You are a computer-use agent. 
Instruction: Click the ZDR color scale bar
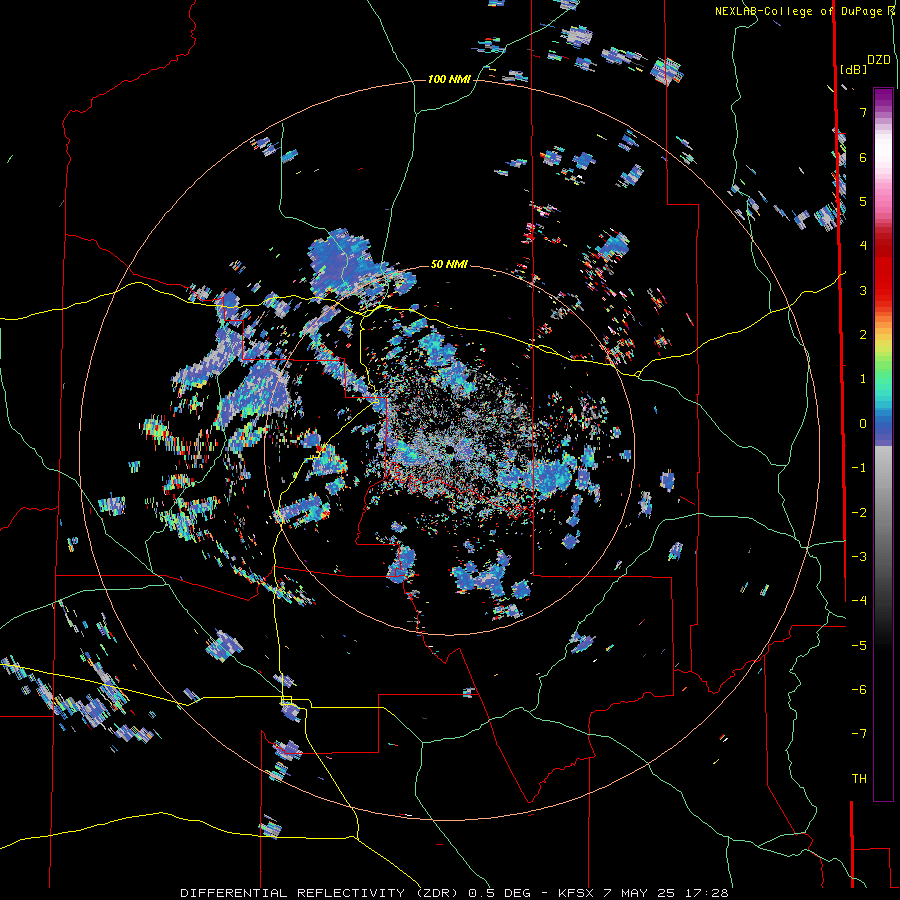[883, 444]
